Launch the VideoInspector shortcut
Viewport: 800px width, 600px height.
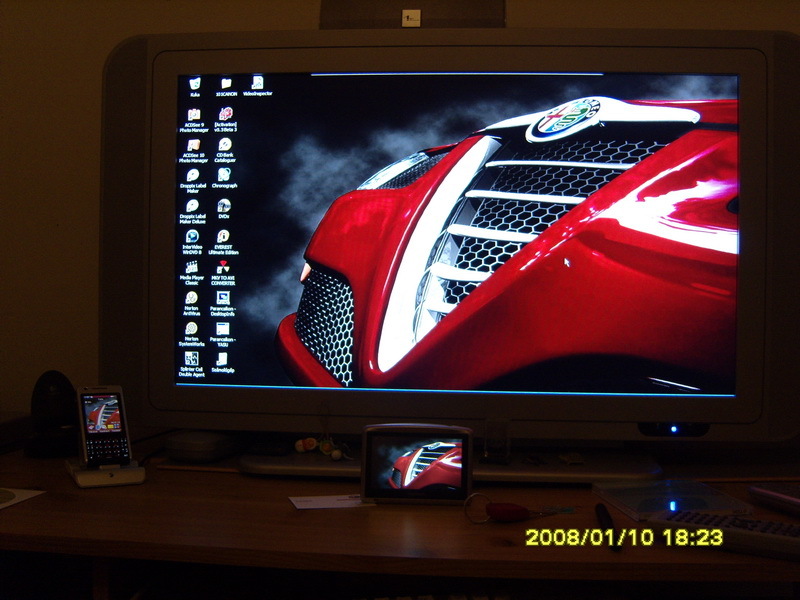(257, 83)
